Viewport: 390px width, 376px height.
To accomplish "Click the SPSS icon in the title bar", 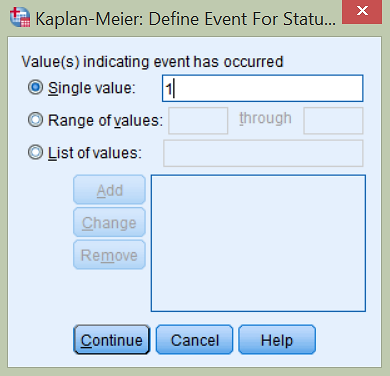I will coord(20,17).
